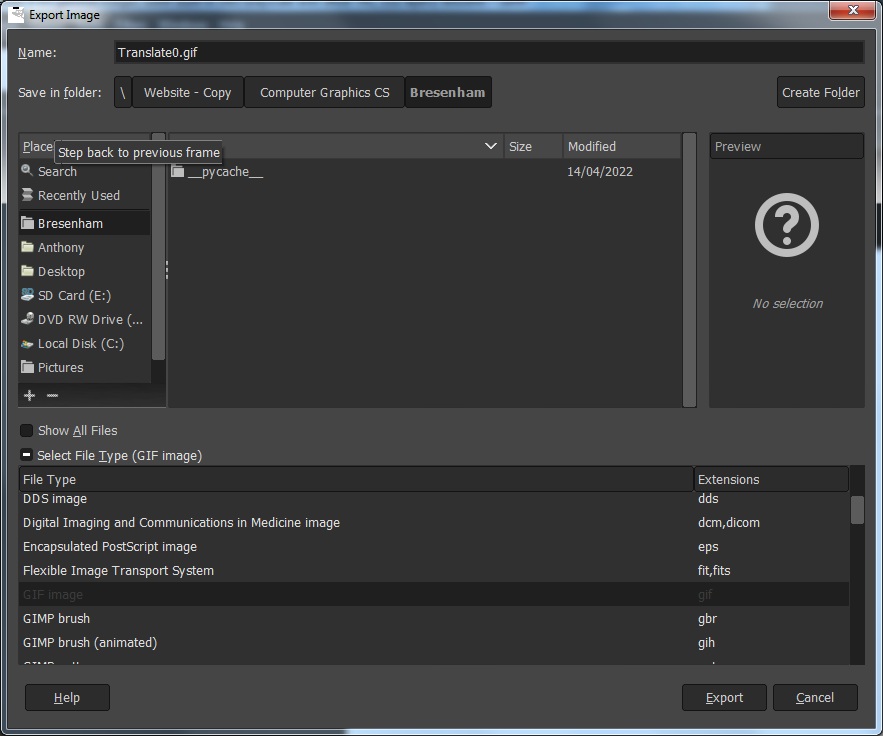Select Digital Imaging and Communications in Medicine image

coord(434,523)
